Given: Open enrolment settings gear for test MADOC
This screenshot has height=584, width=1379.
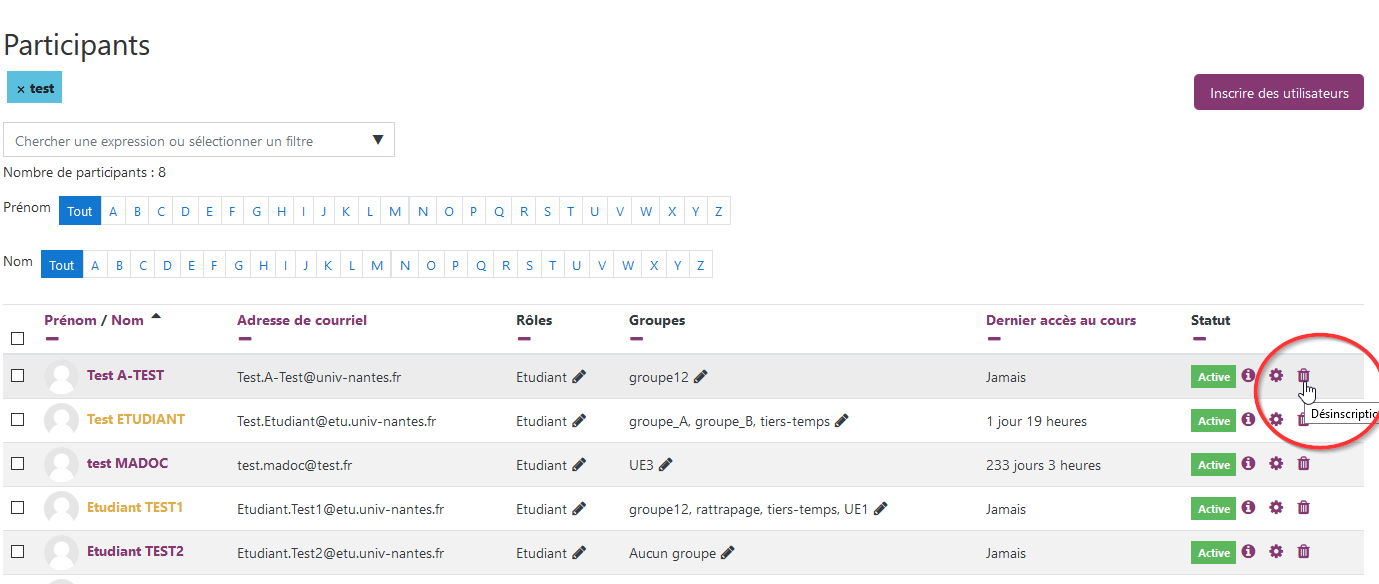Looking at the screenshot, I should tap(1275, 464).
